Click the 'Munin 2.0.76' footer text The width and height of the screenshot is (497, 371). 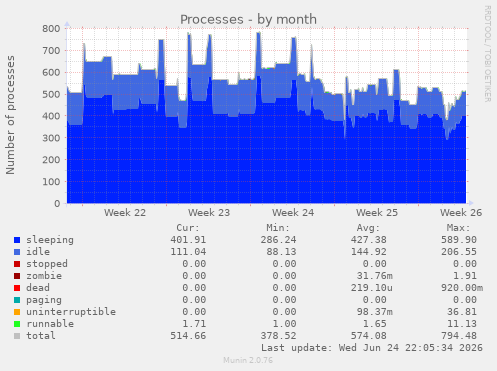248,360
